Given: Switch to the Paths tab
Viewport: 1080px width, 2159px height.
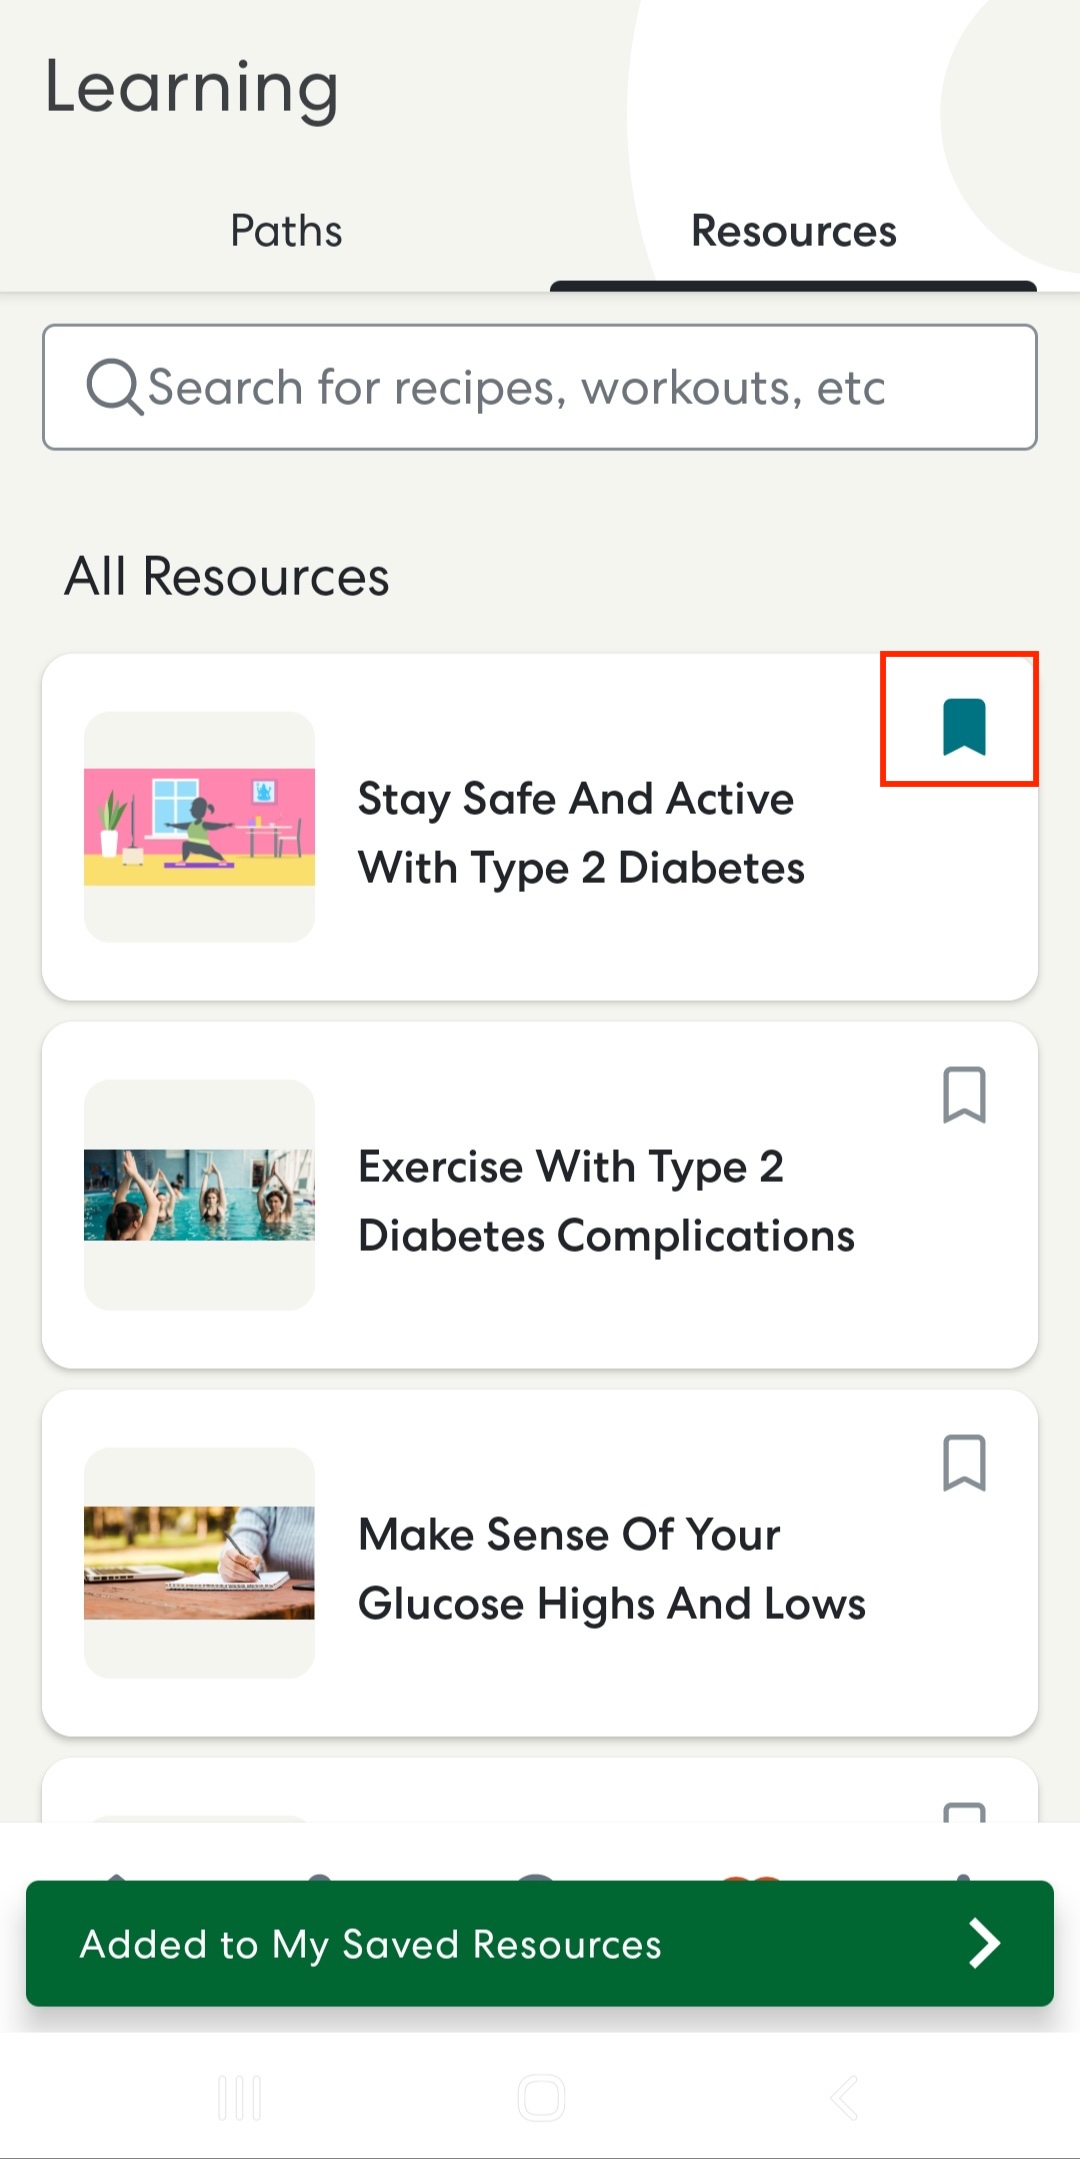Looking at the screenshot, I should (x=286, y=231).
